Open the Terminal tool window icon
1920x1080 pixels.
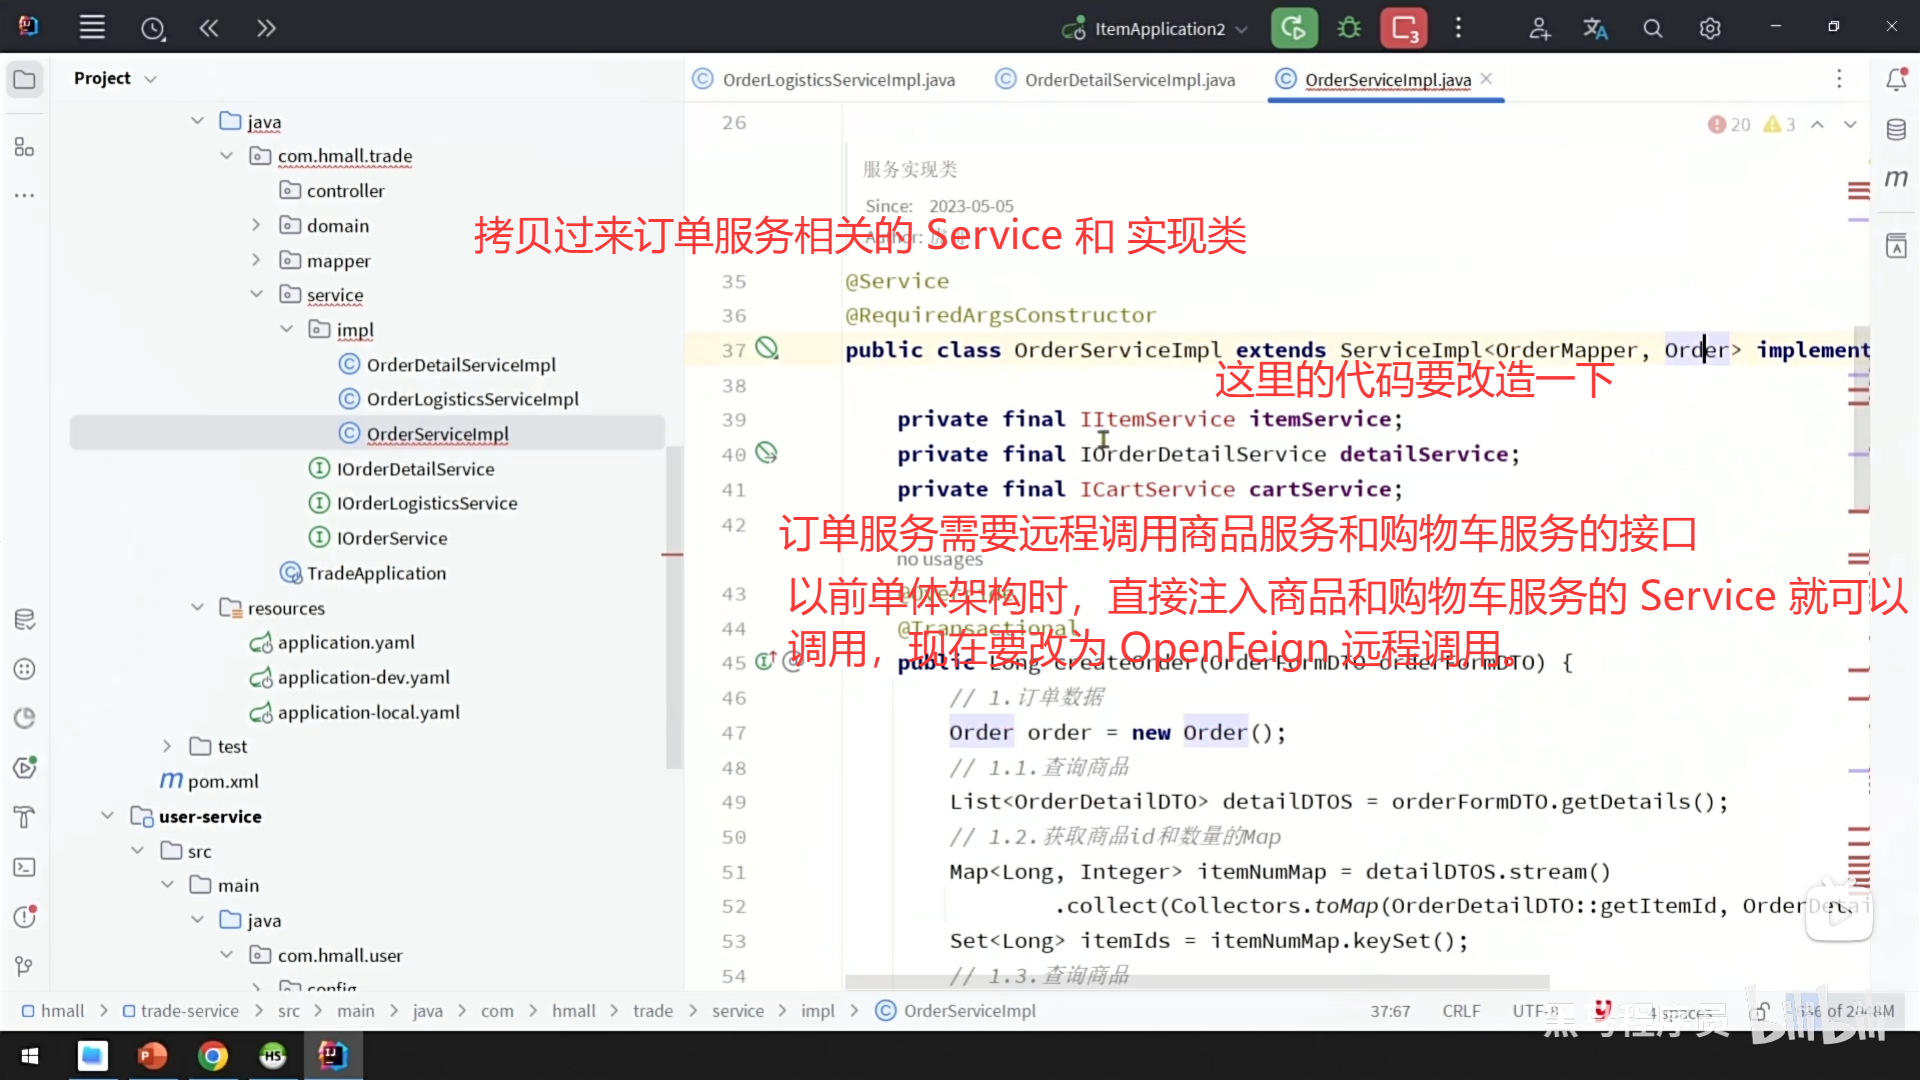point(24,867)
